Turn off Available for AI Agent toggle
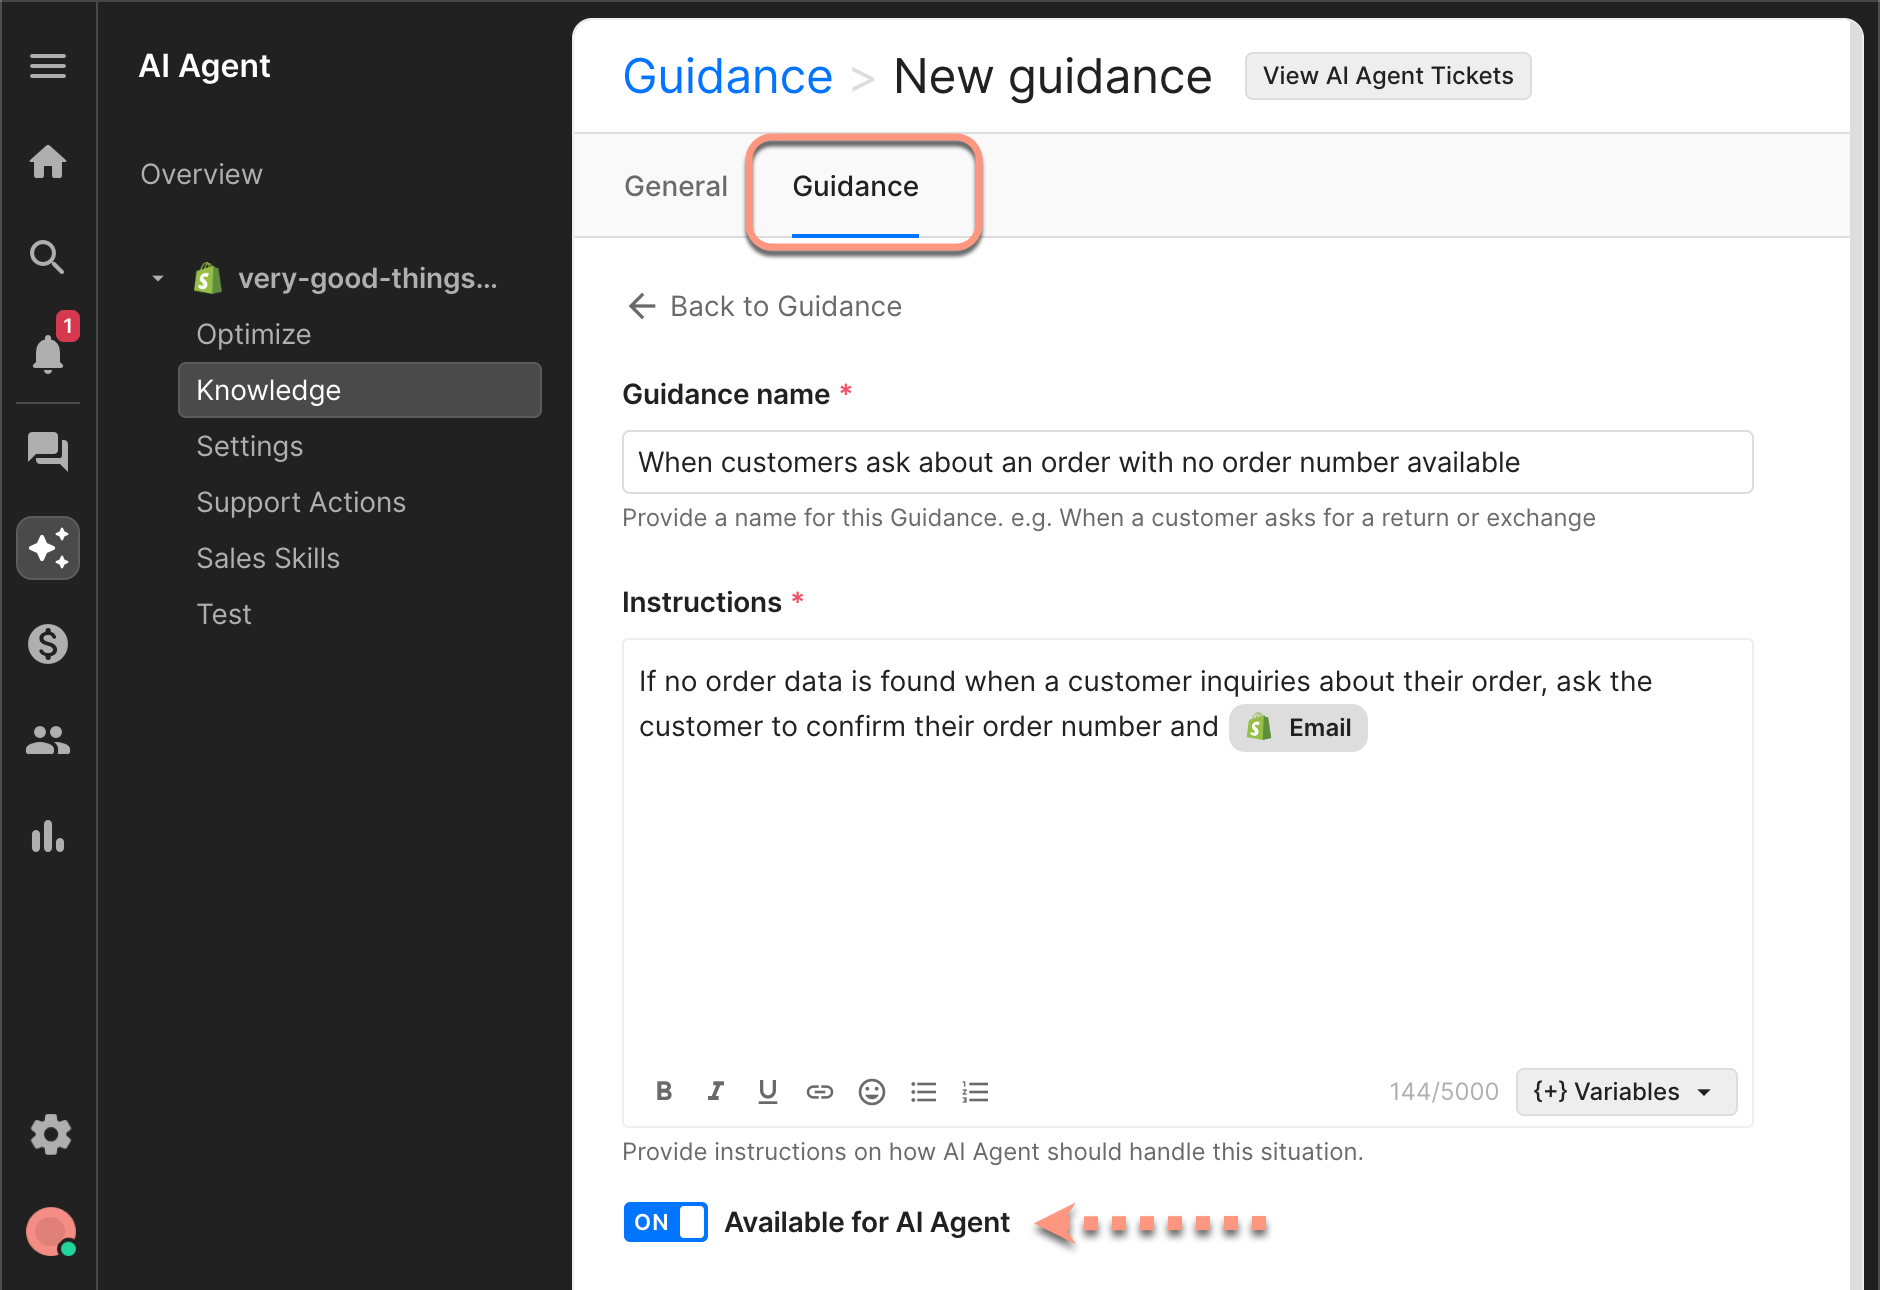Viewport: 1880px width, 1290px height. point(666,1222)
